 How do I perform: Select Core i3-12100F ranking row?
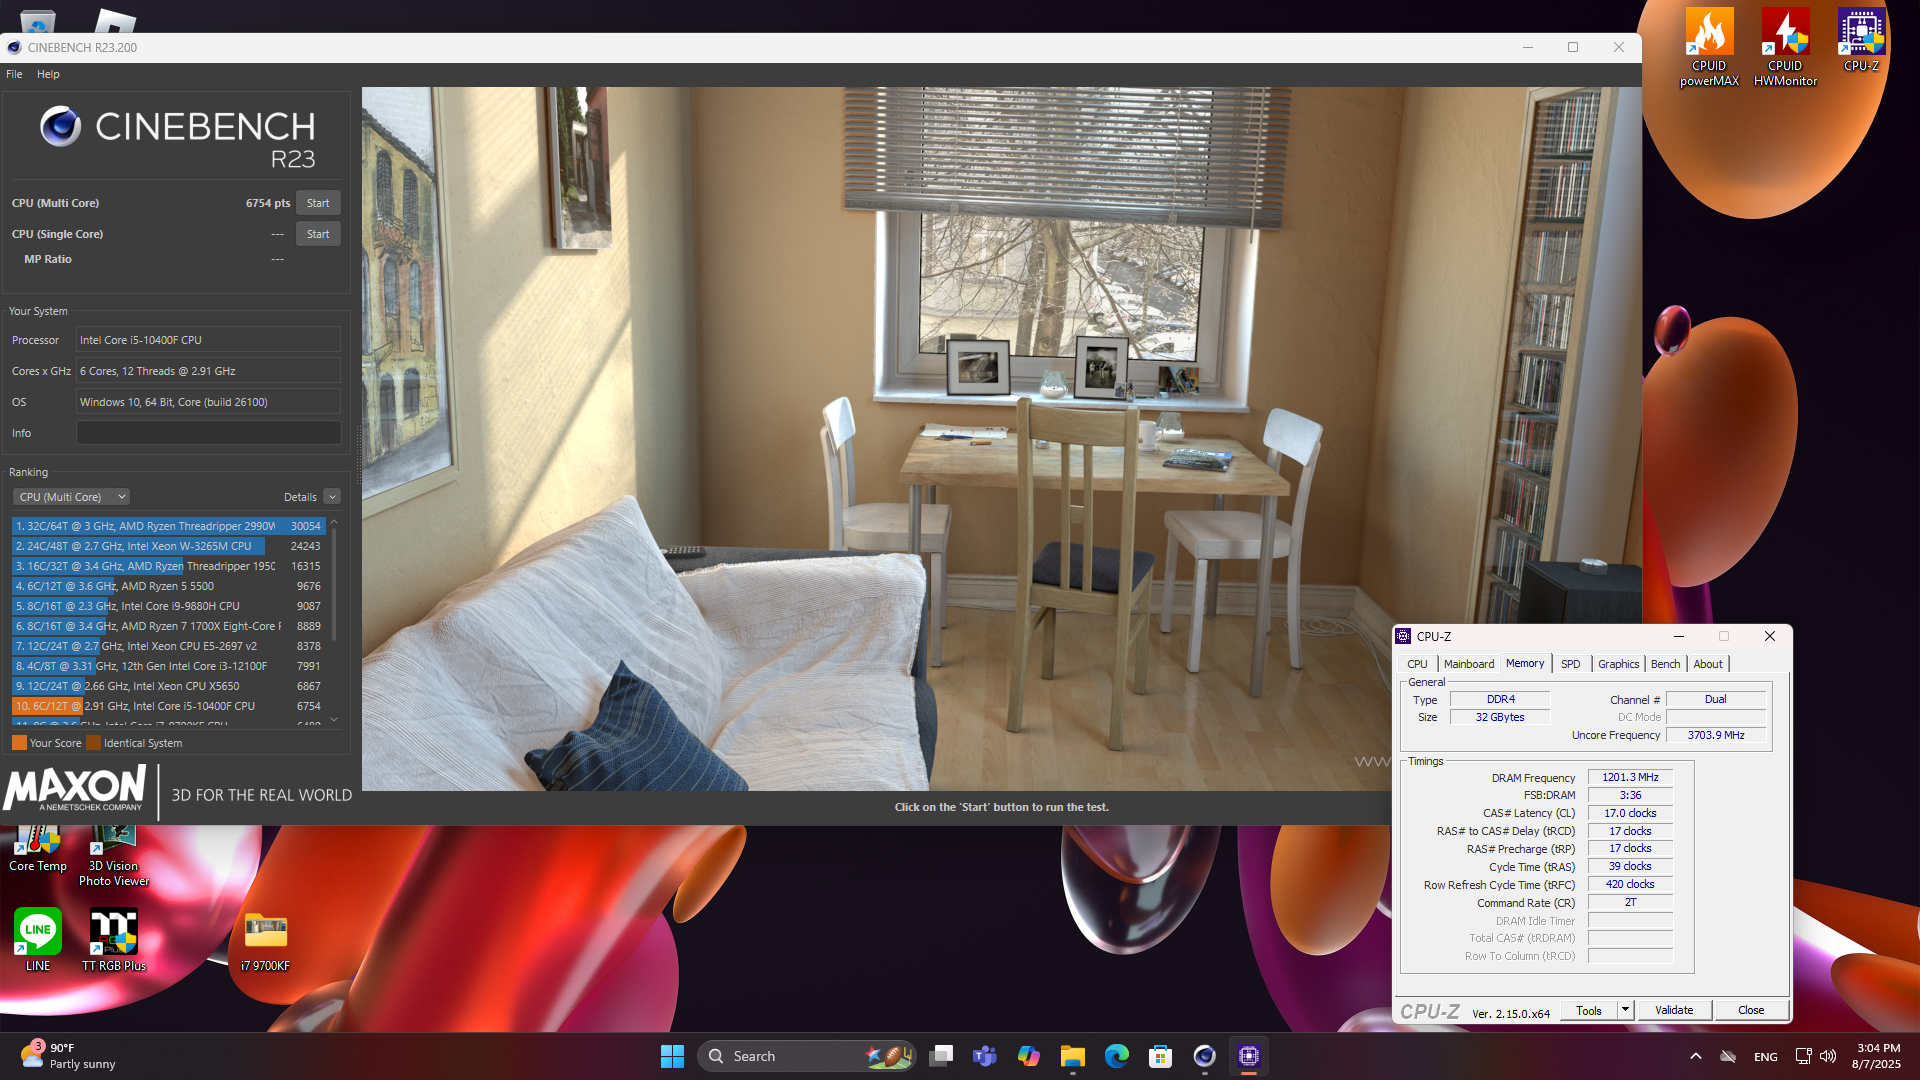168,666
